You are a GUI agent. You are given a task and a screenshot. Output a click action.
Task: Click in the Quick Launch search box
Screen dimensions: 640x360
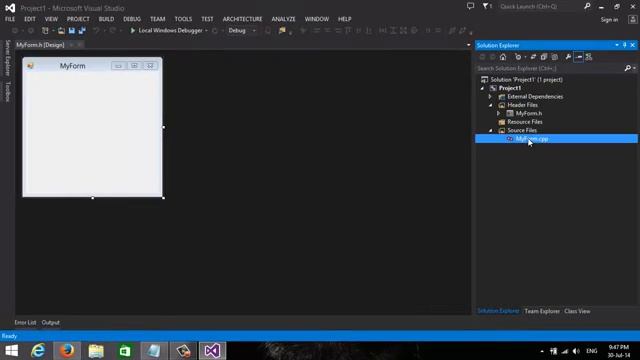(x=540, y=6)
